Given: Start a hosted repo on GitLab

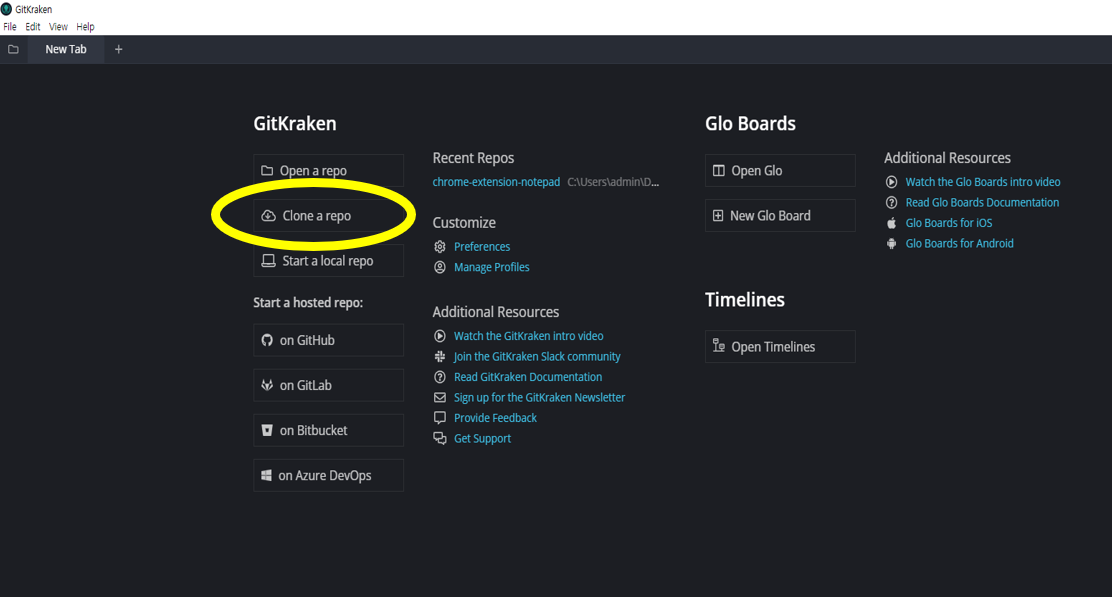Looking at the screenshot, I should 328,385.
